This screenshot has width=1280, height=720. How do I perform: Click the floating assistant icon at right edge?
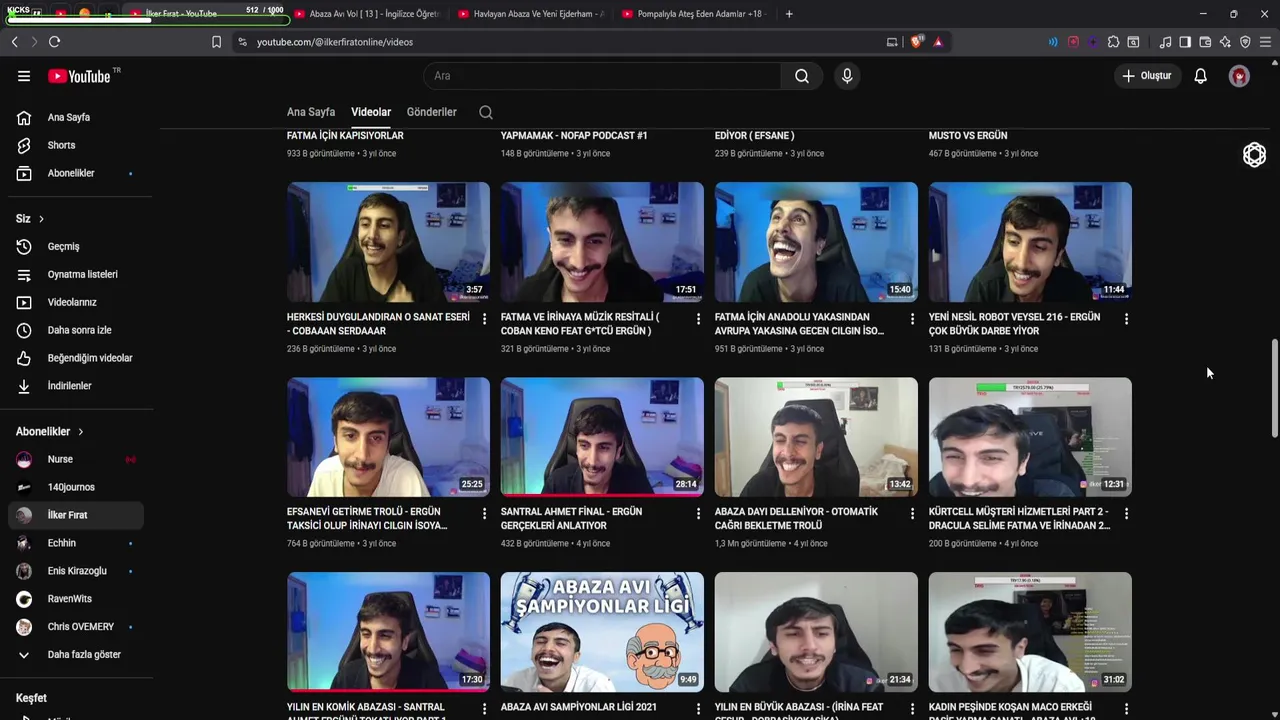pyautogui.click(x=1254, y=155)
